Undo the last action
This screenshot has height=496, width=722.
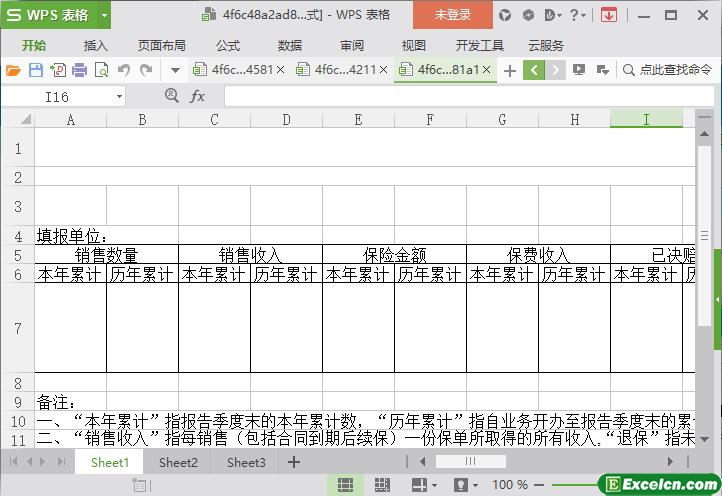[124, 70]
